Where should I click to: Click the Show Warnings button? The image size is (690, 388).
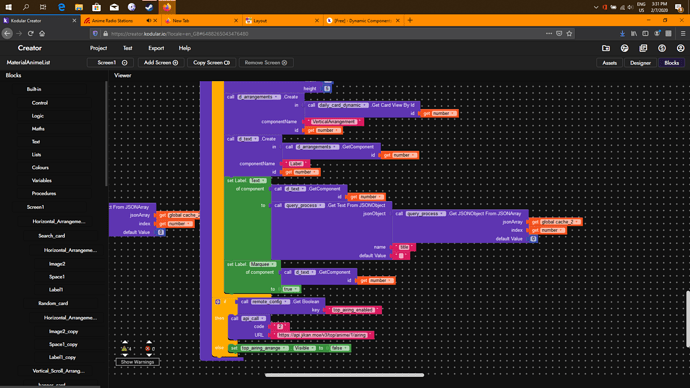(138, 362)
